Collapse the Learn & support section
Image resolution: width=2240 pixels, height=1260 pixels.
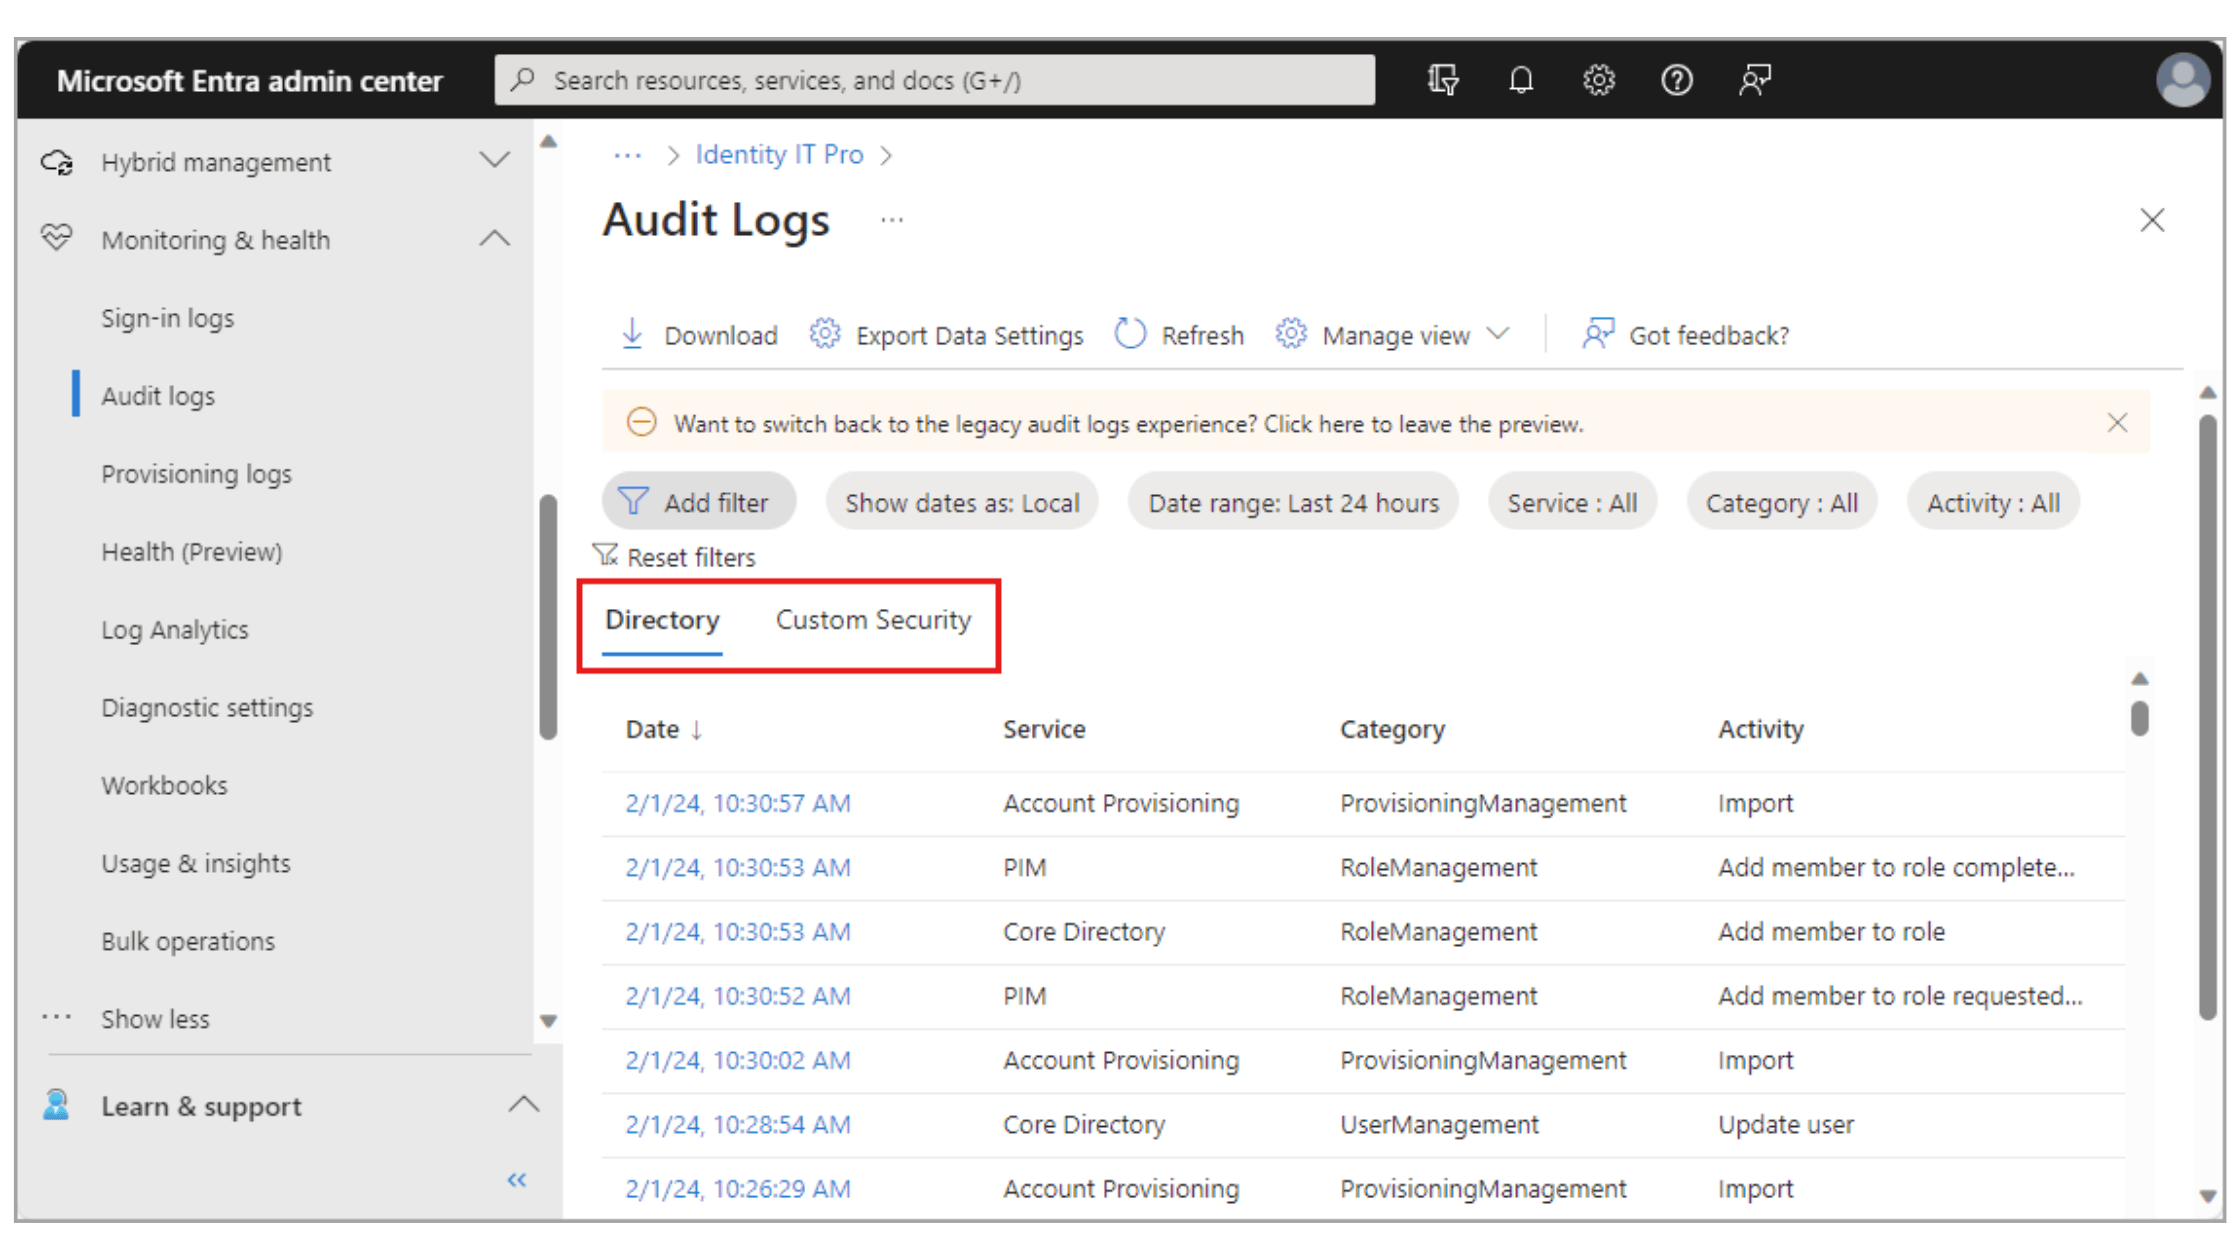point(523,1104)
